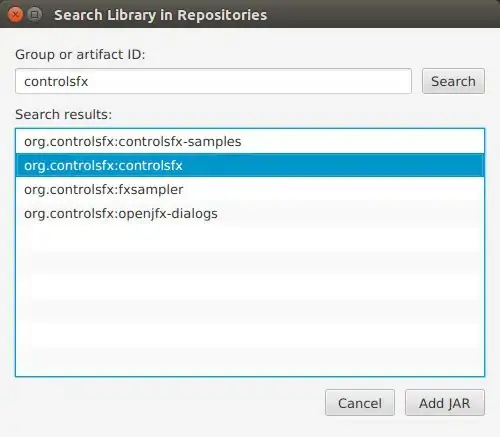
Task: Pick org.controlsfx:openjfx-dialogs in the list
Action: 250,214
